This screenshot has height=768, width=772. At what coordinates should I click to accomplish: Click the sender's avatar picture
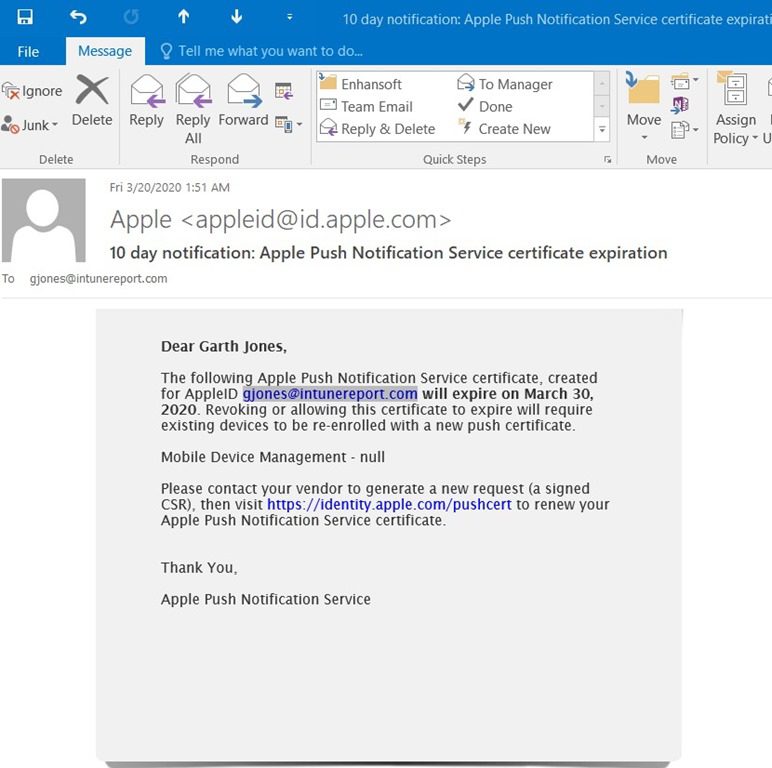[44, 220]
